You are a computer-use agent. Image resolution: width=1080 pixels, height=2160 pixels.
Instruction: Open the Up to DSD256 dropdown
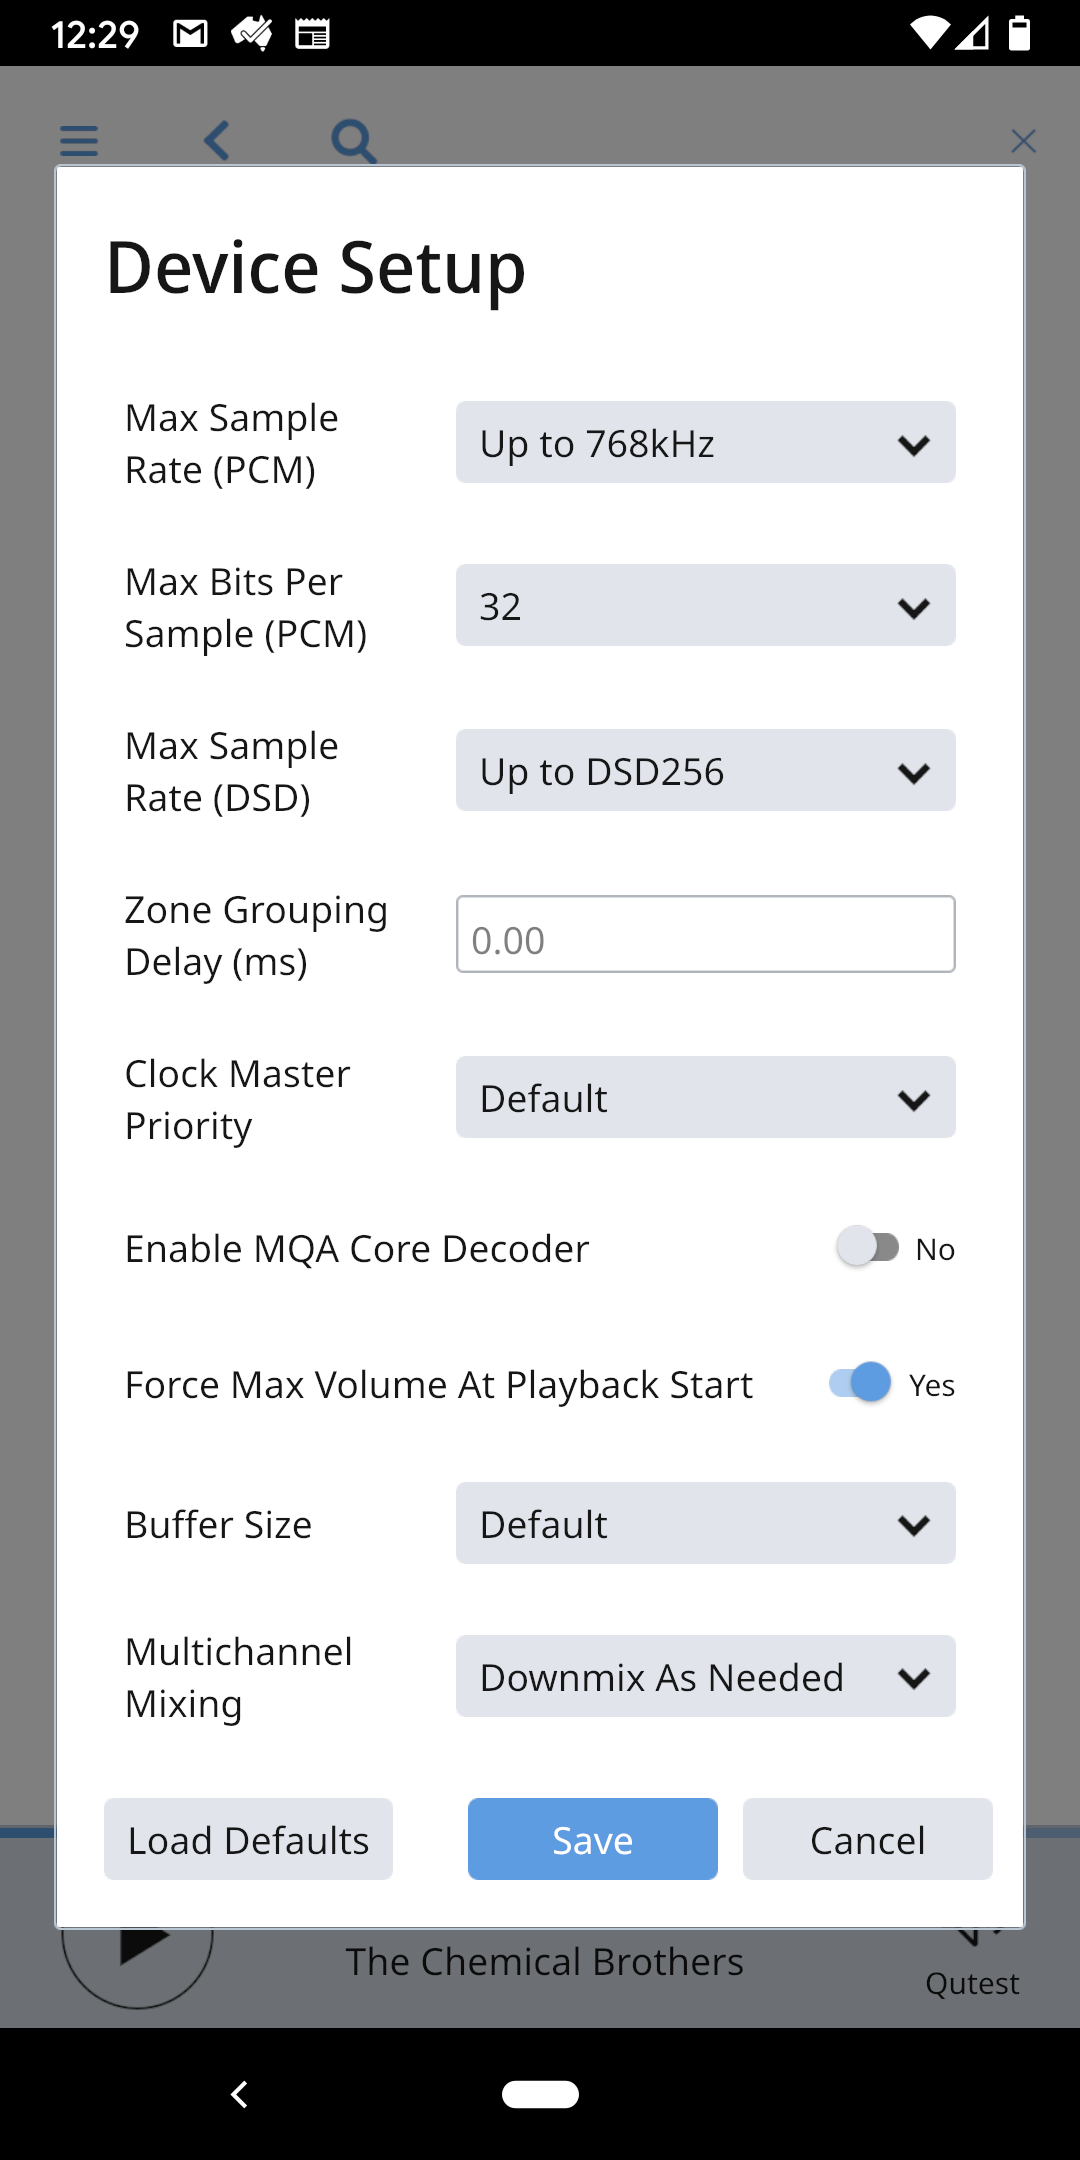tap(706, 770)
